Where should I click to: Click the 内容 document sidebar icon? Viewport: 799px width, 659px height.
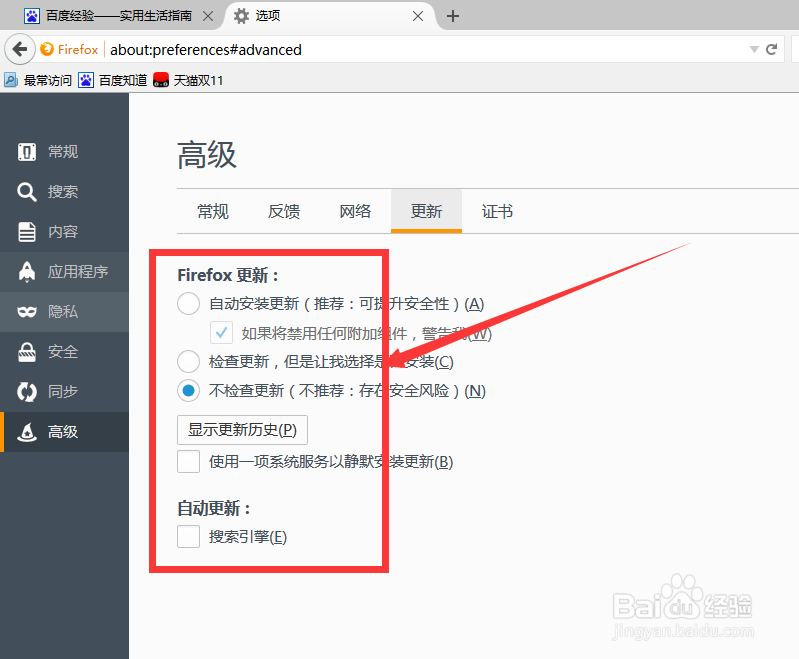click(27, 231)
